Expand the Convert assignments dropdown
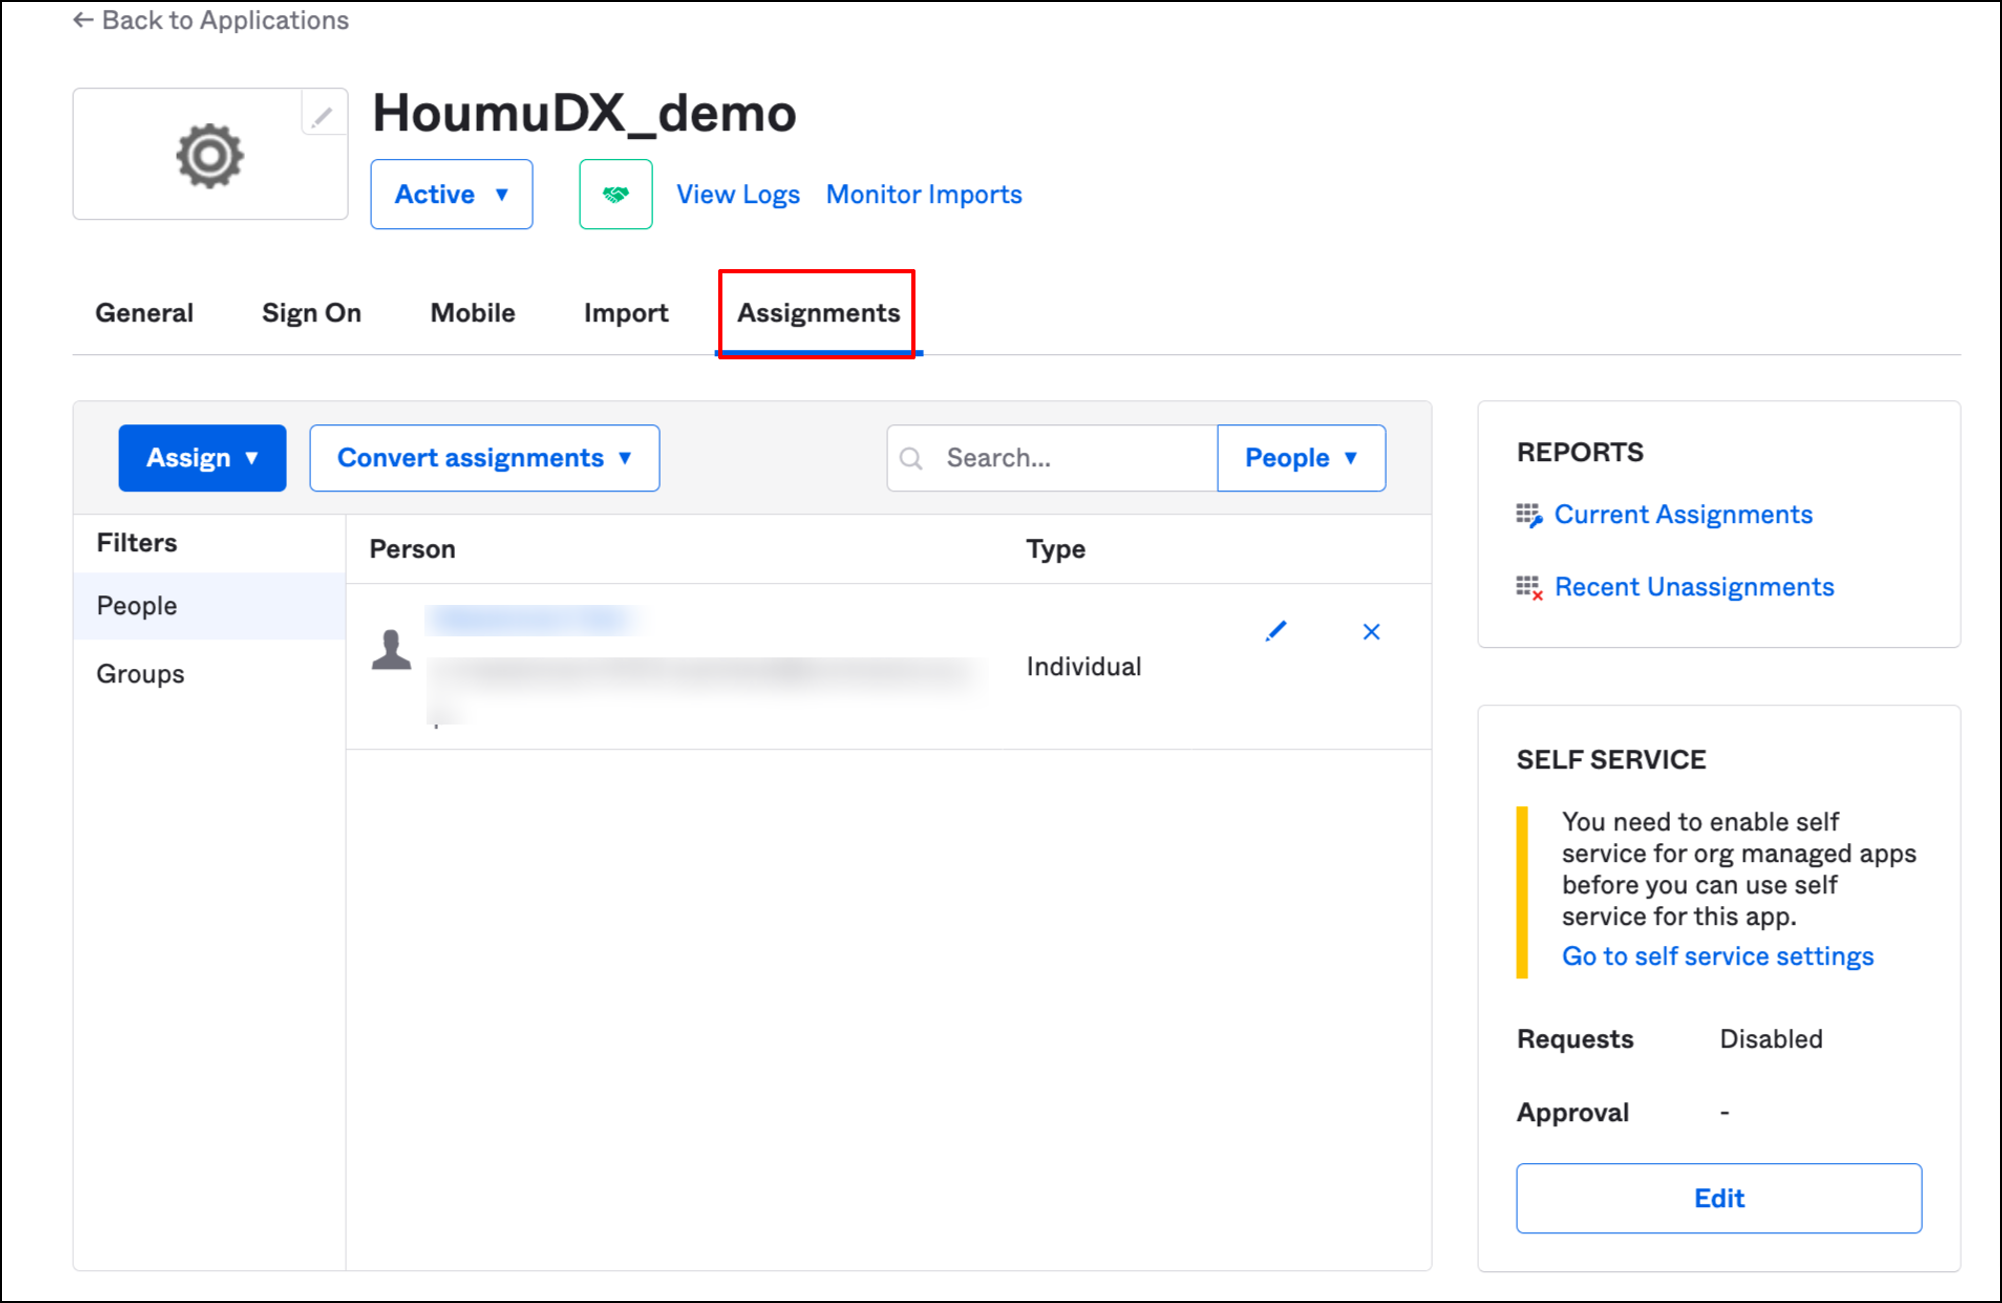This screenshot has height=1303, width=2002. click(485, 458)
